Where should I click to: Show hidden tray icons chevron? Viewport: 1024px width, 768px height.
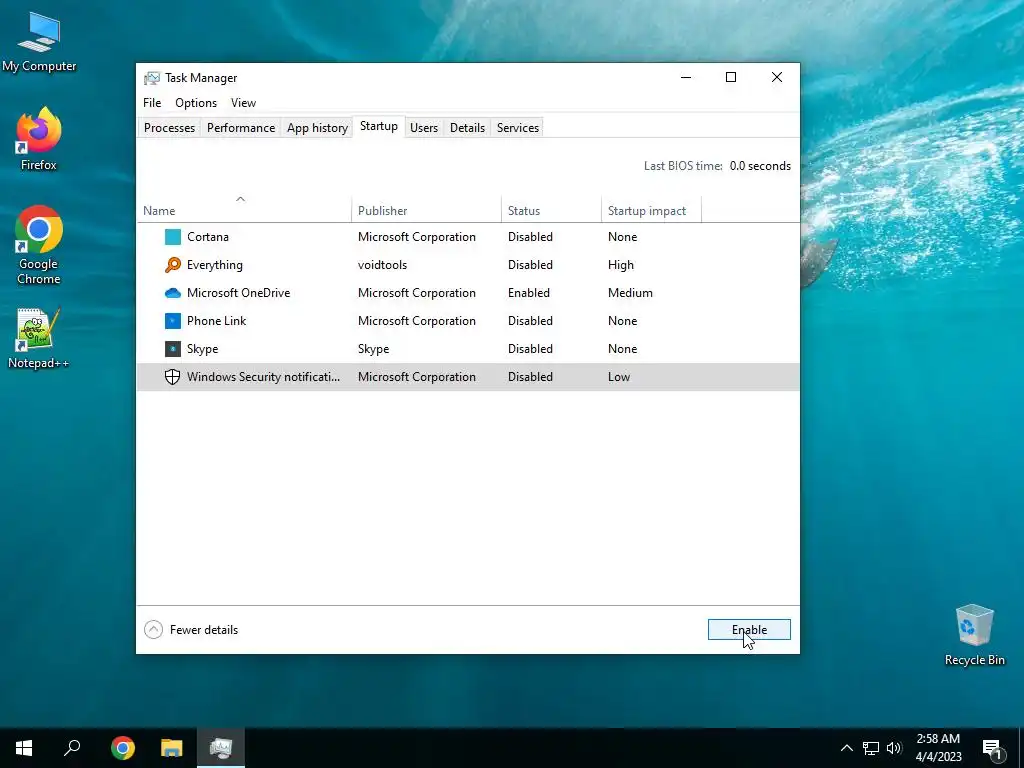(846, 748)
